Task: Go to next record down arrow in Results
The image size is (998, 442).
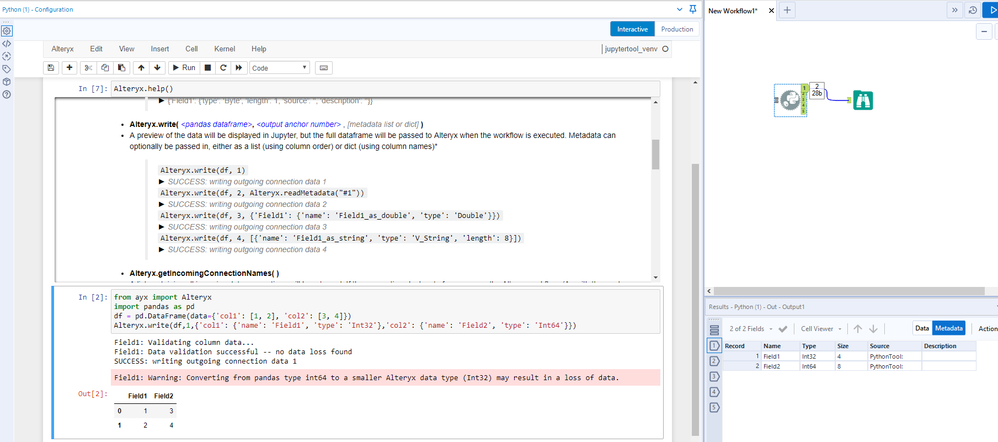Action: coord(873,329)
